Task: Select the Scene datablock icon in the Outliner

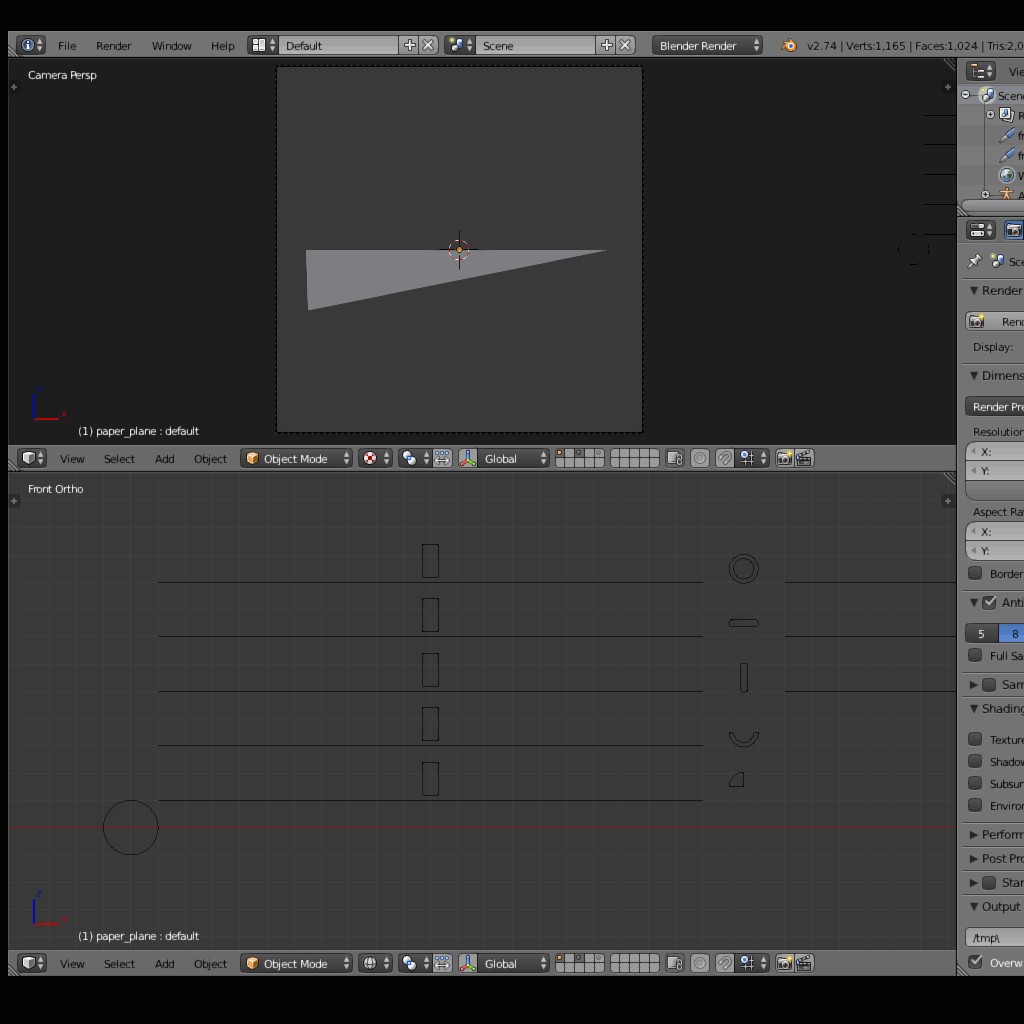Action: (988, 94)
